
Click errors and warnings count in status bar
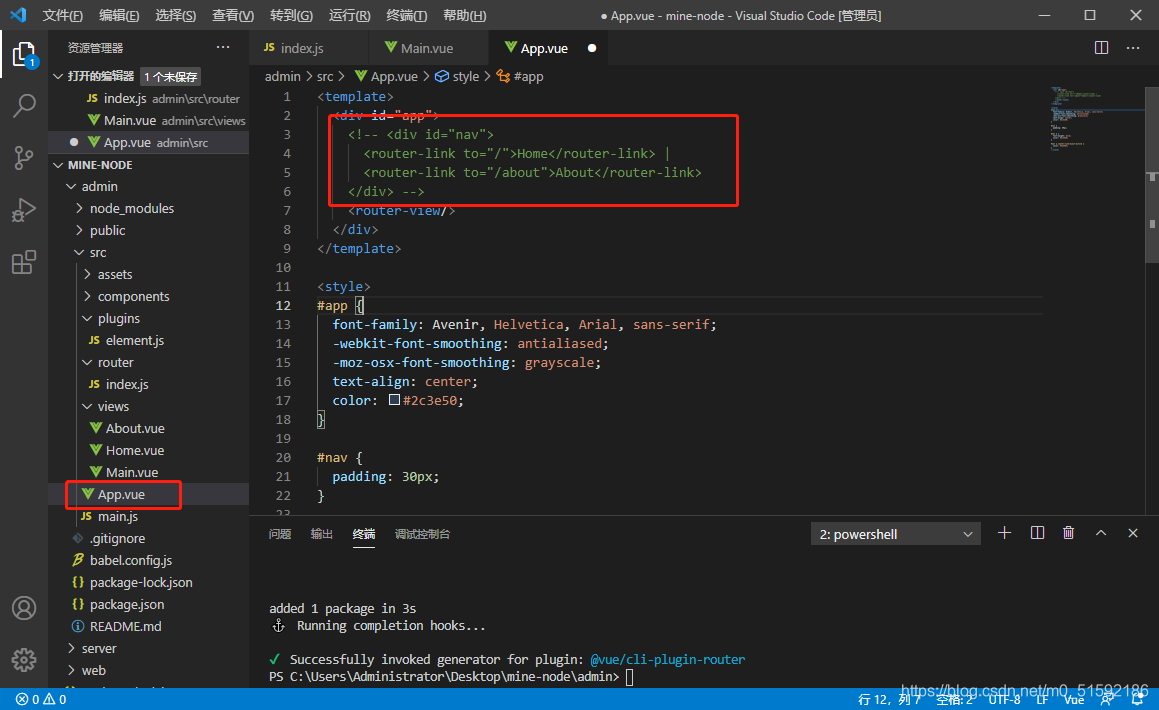[x=41, y=700]
